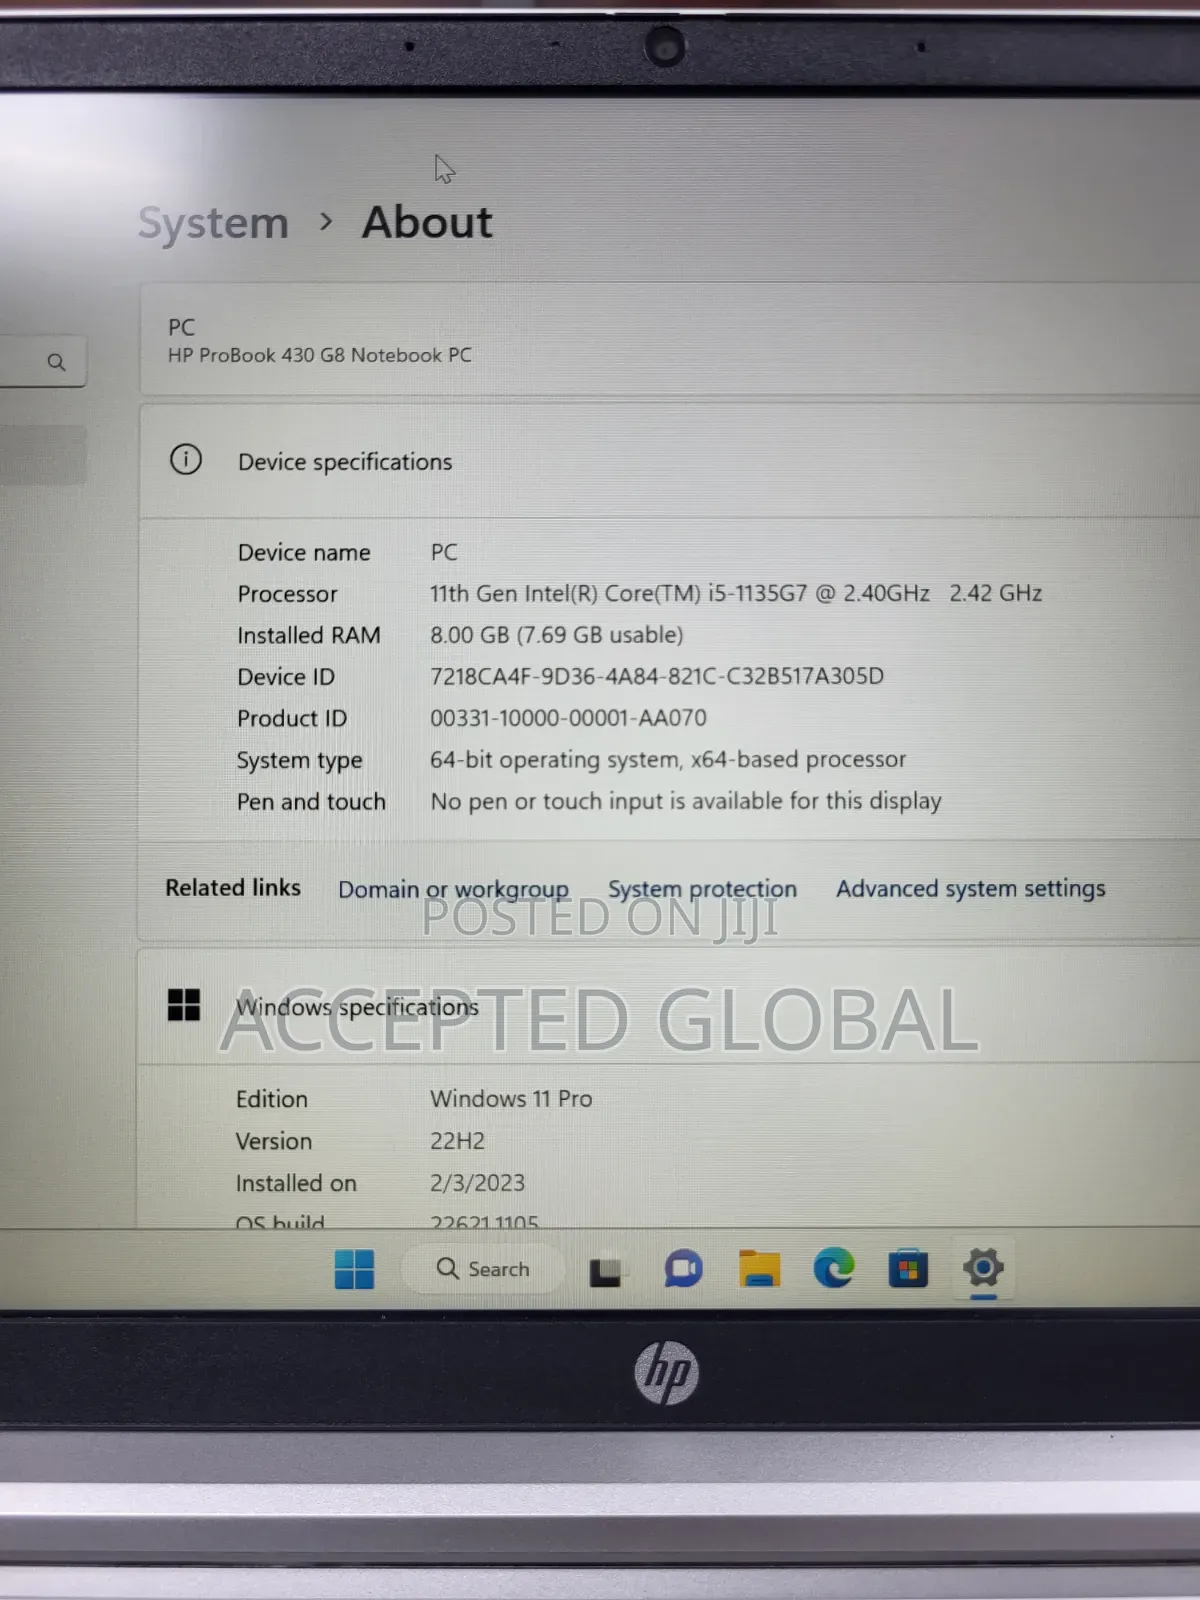Select the version value 22H2

click(457, 1141)
